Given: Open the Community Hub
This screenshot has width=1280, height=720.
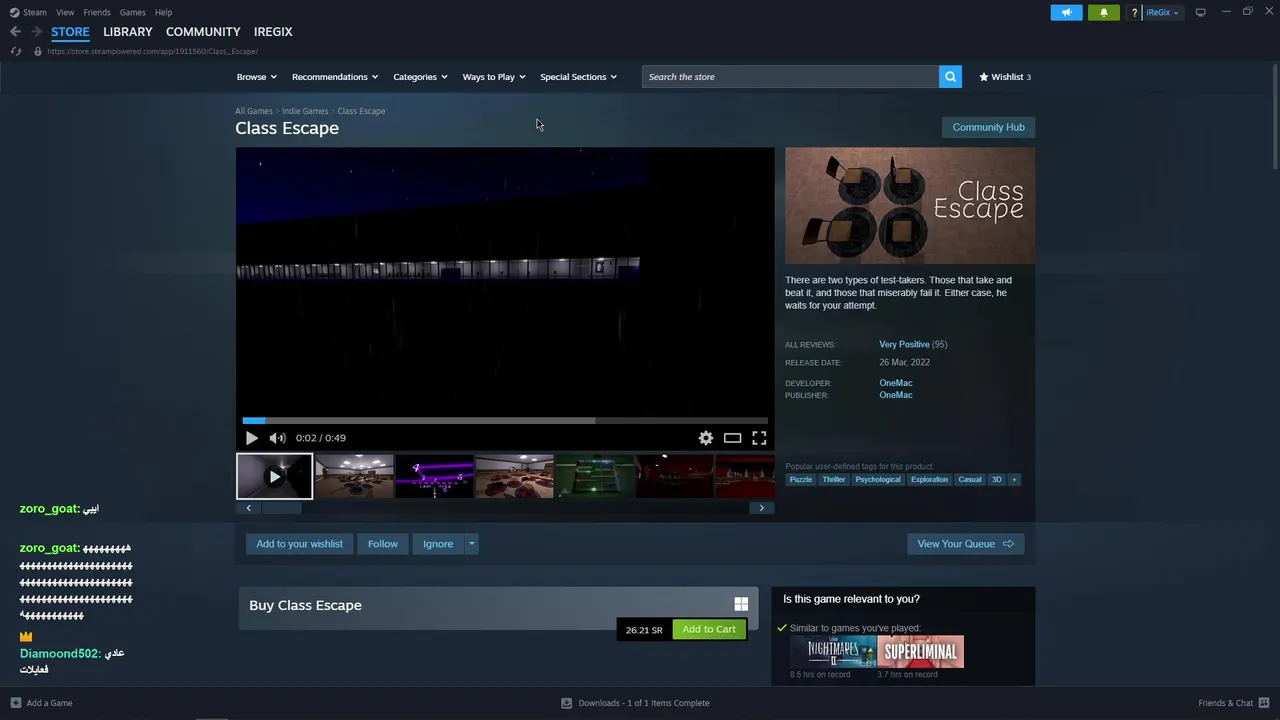Looking at the screenshot, I should click(x=988, y=127).
